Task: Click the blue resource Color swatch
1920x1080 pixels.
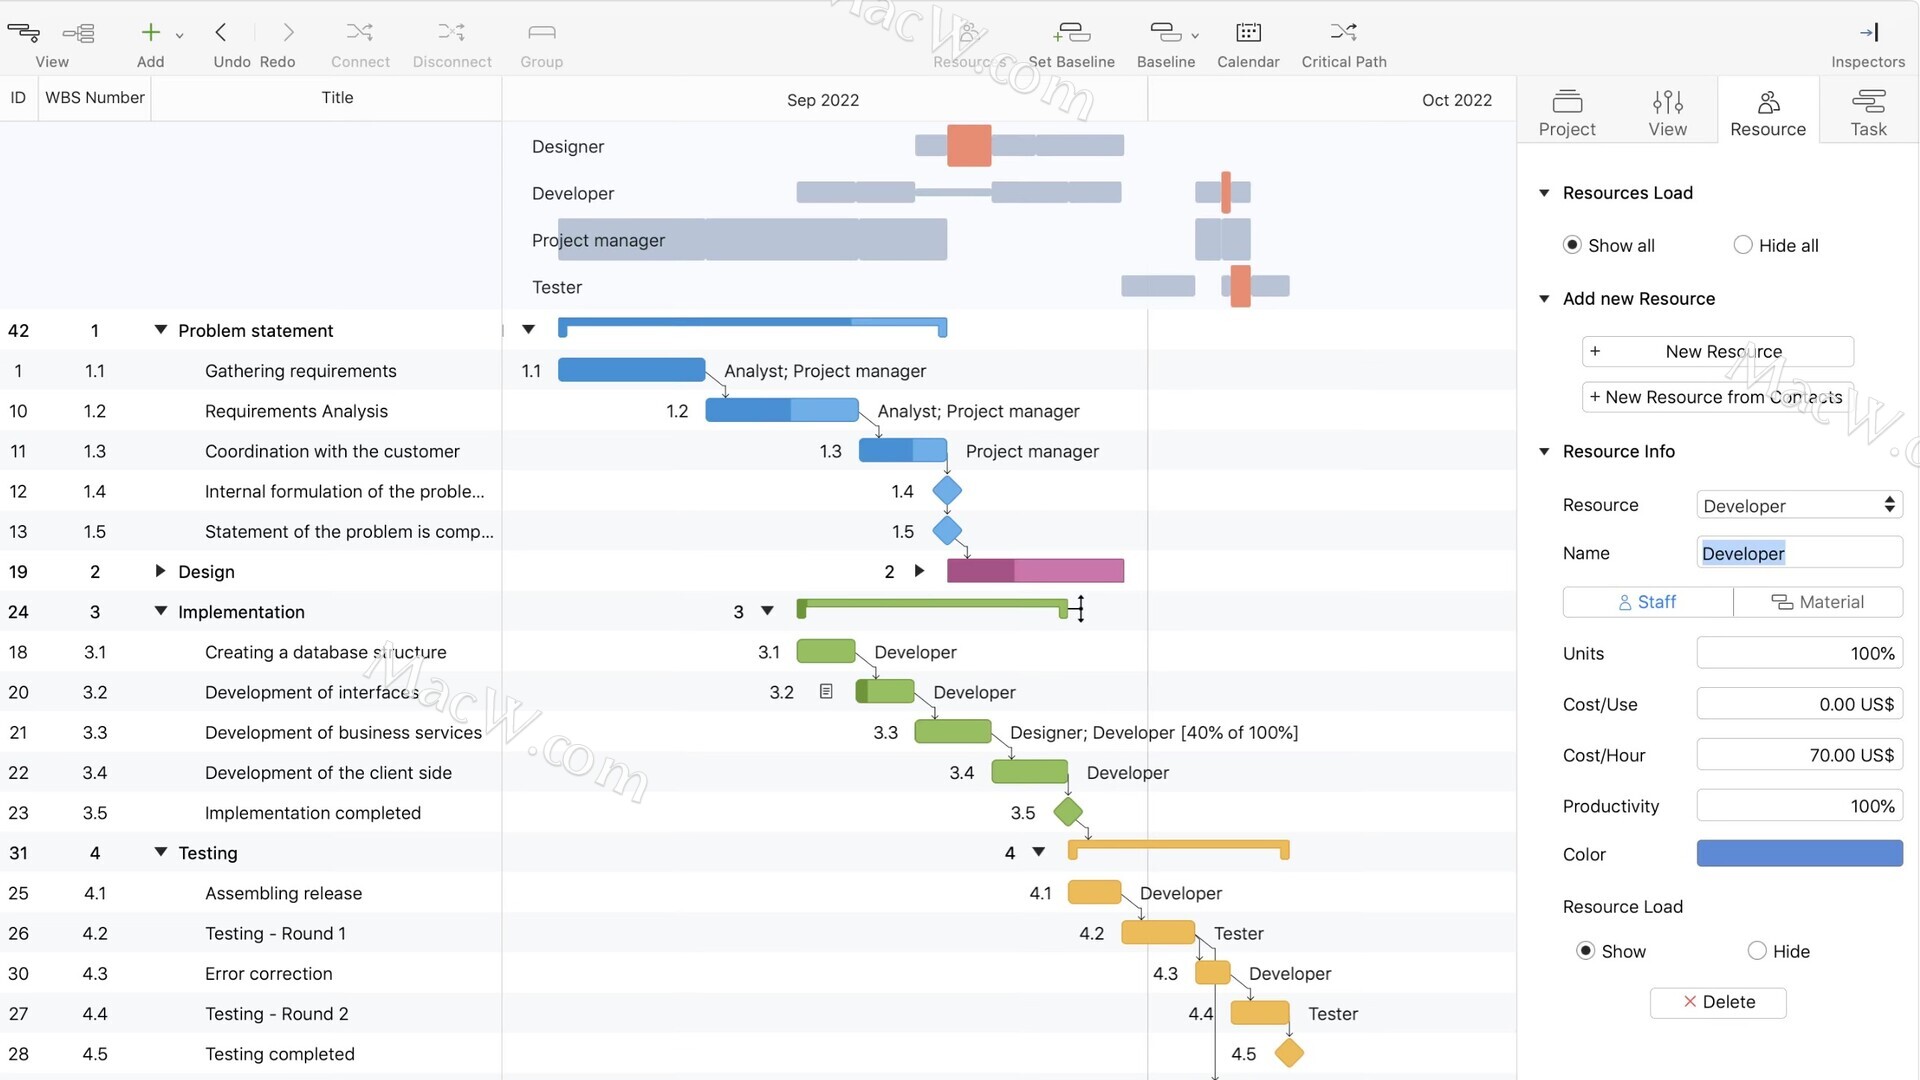Action: pos(1799,853)
